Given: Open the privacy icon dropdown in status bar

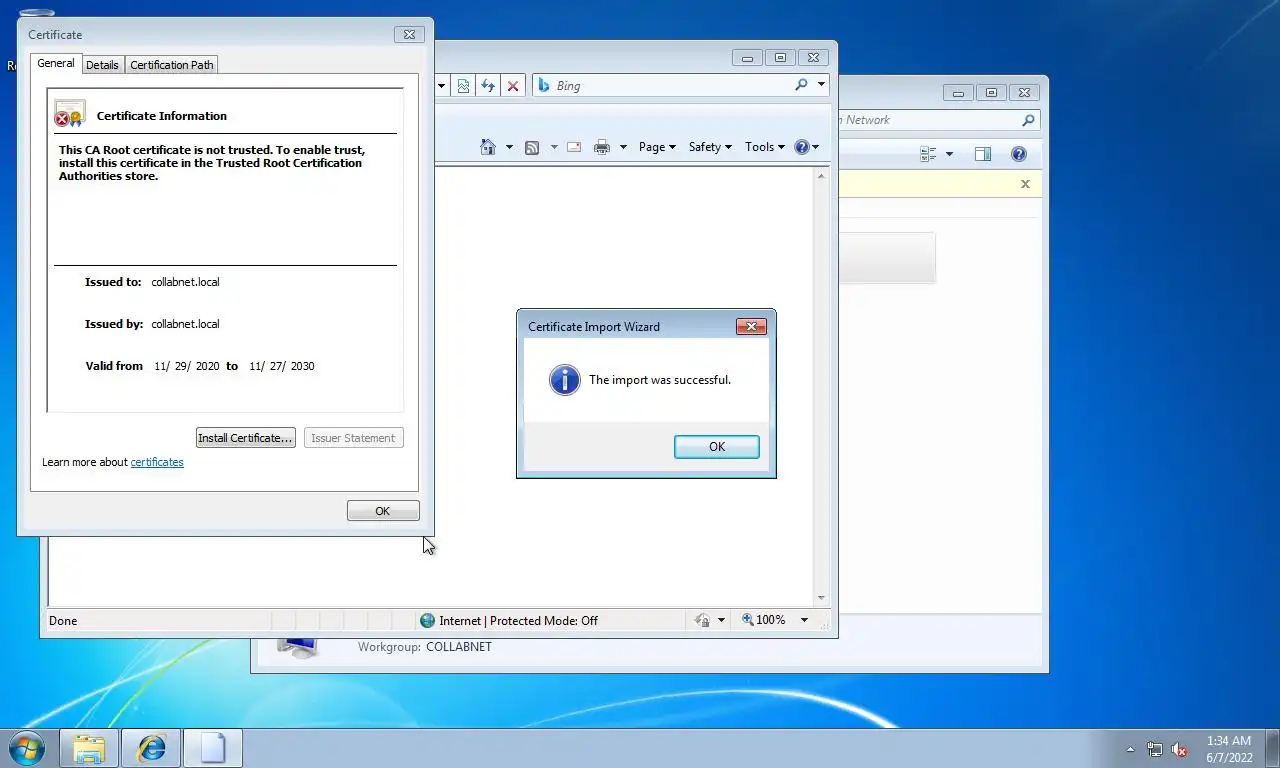Looking at the screenshot, I should coord(721,620).
